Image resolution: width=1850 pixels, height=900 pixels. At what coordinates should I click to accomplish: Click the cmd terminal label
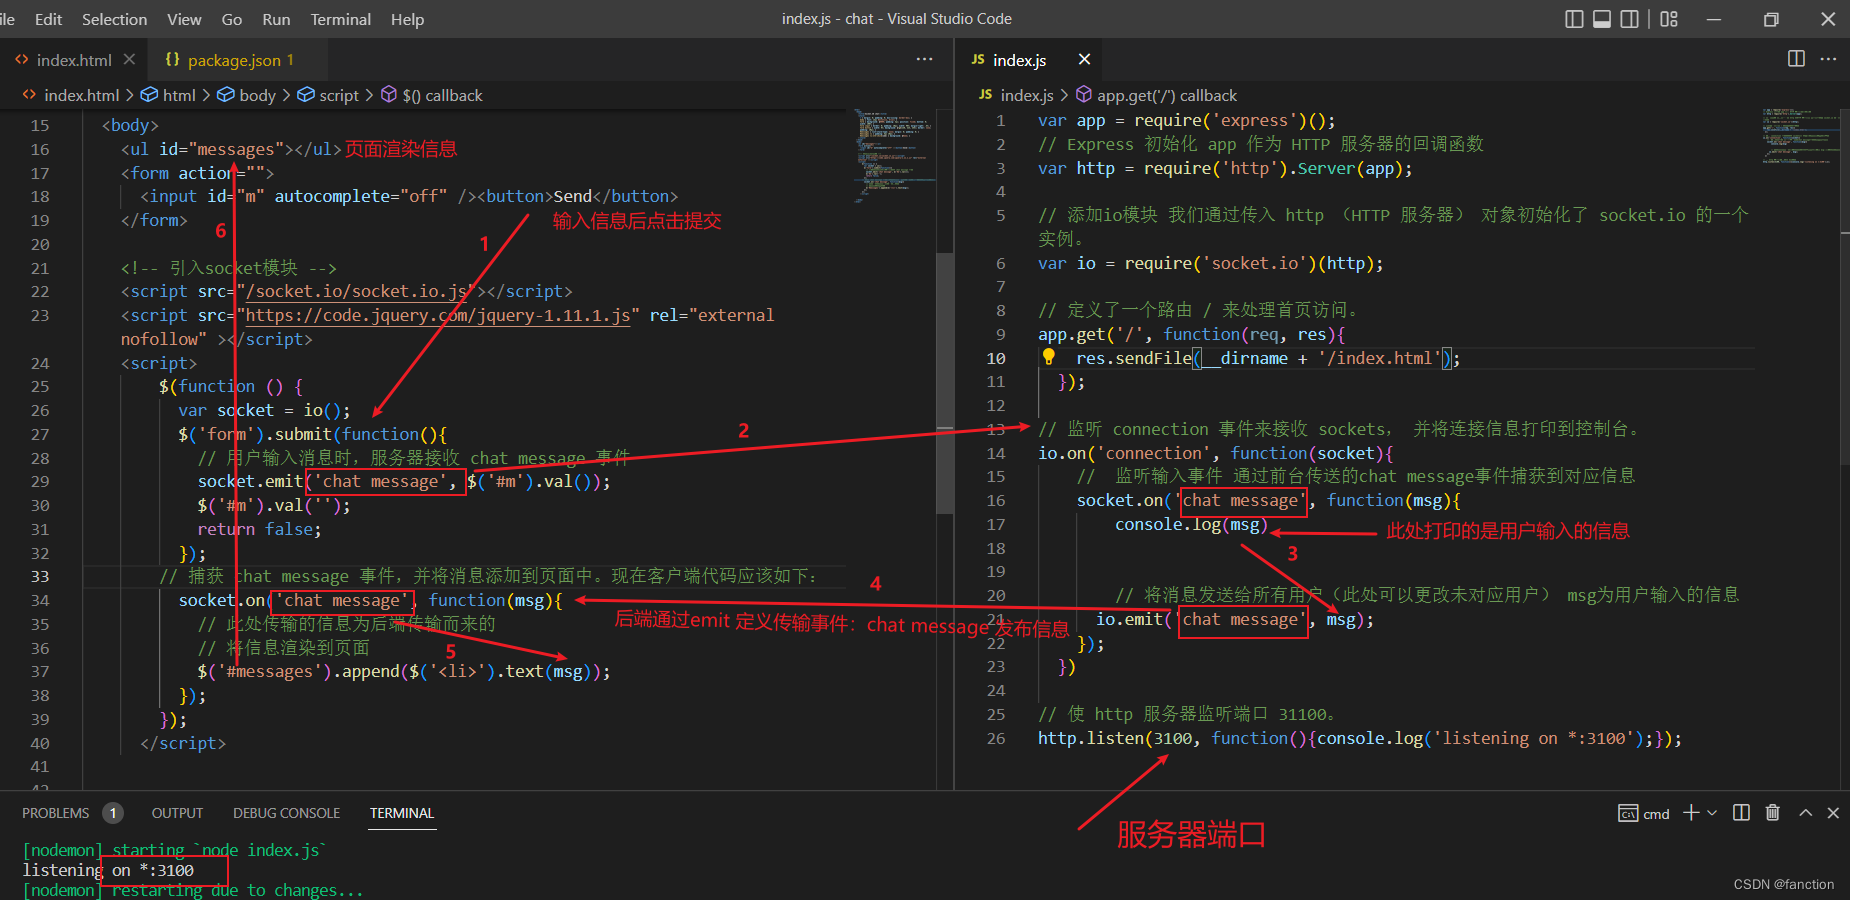(1656, 814)
